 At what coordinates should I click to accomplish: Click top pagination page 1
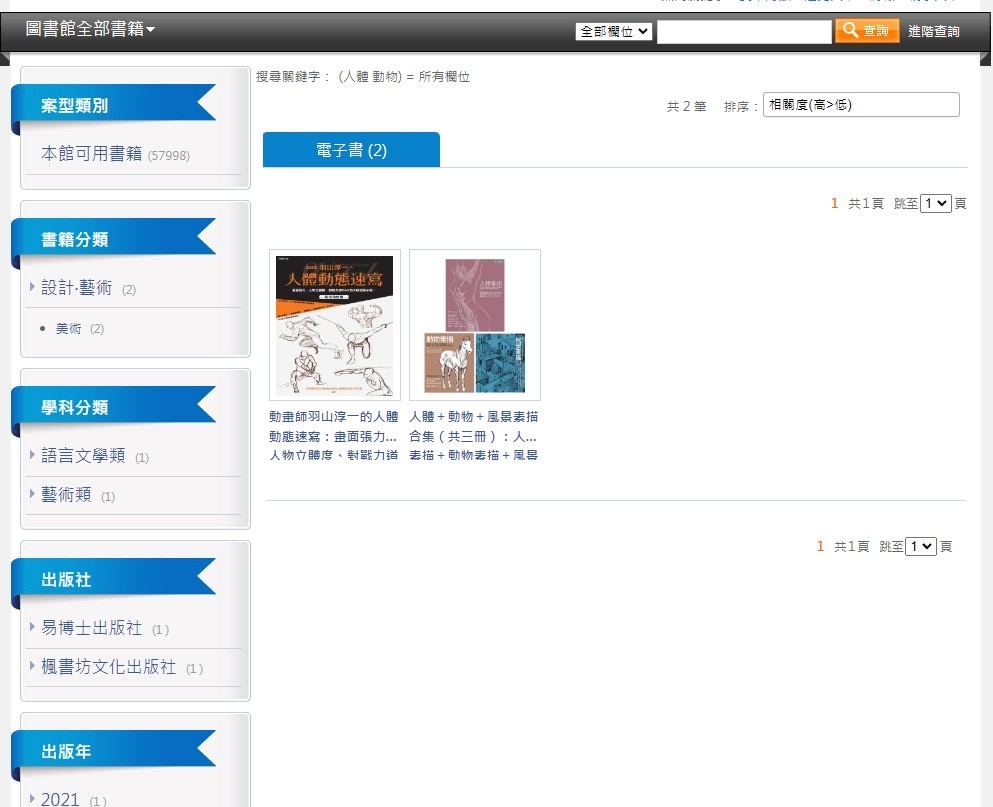(x=834, y=203)
